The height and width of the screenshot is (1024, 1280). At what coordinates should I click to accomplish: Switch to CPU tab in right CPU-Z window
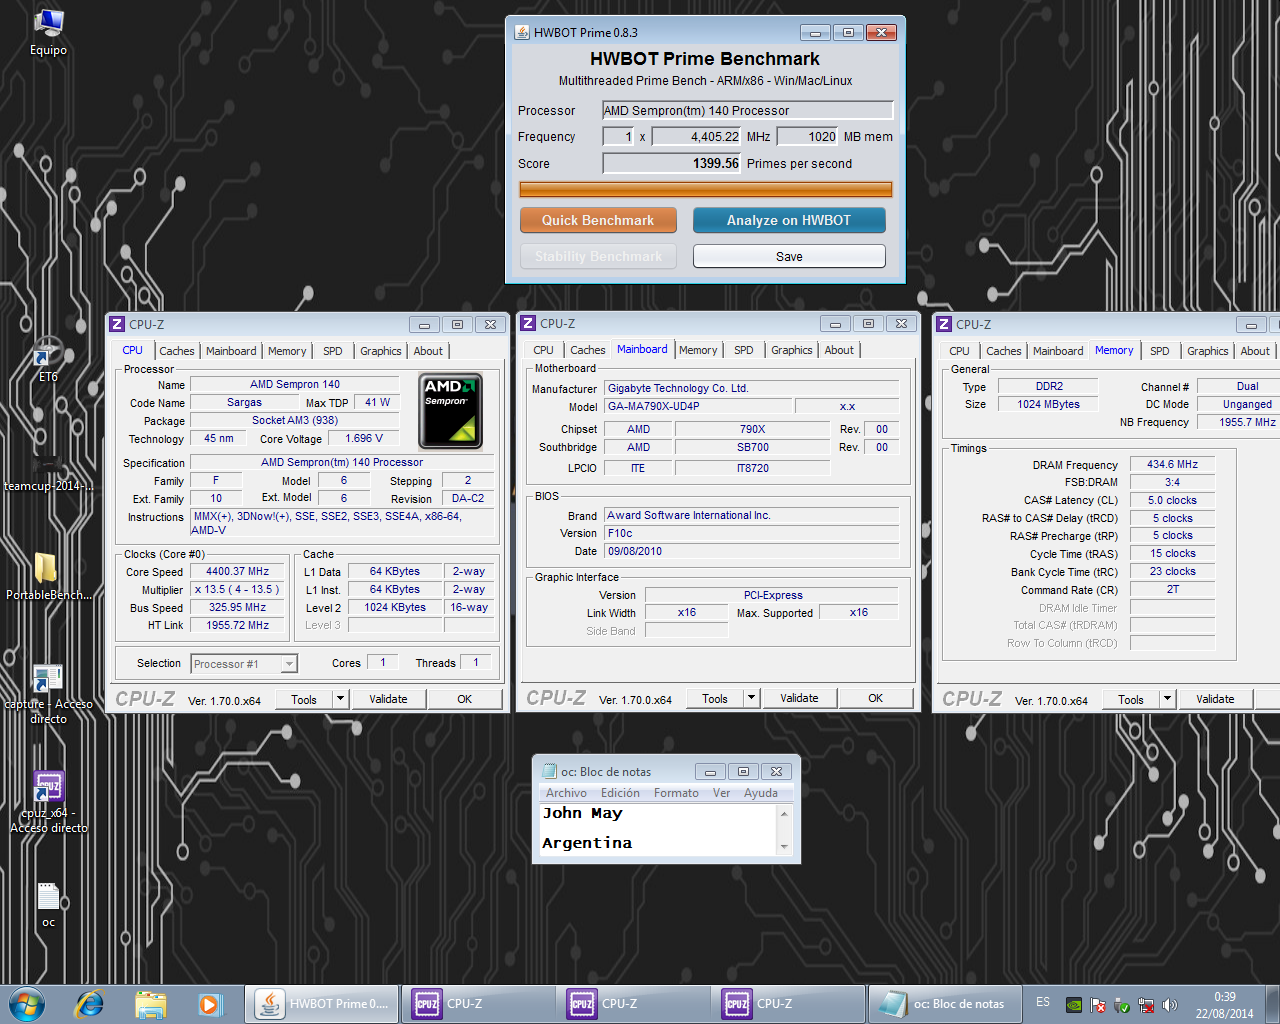[960, 351]
